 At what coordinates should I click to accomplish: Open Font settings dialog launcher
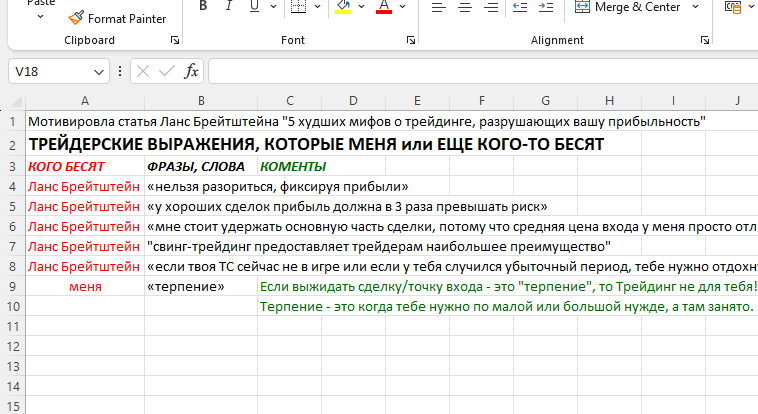[x=411, y=40]
